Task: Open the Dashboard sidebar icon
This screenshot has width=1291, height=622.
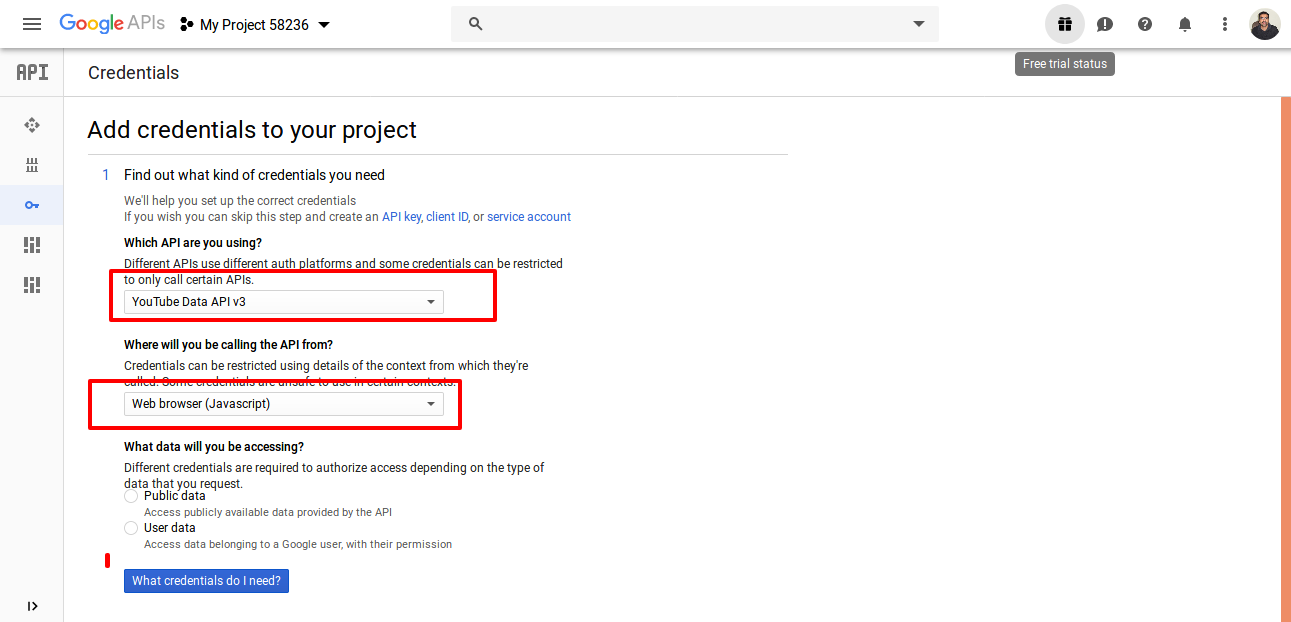Action: 32,125
